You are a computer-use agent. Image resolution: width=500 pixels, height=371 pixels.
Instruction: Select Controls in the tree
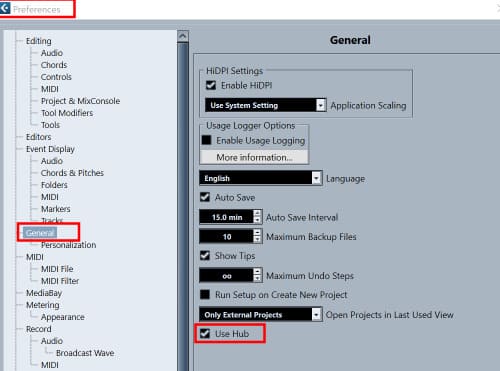tap(56, 77)
